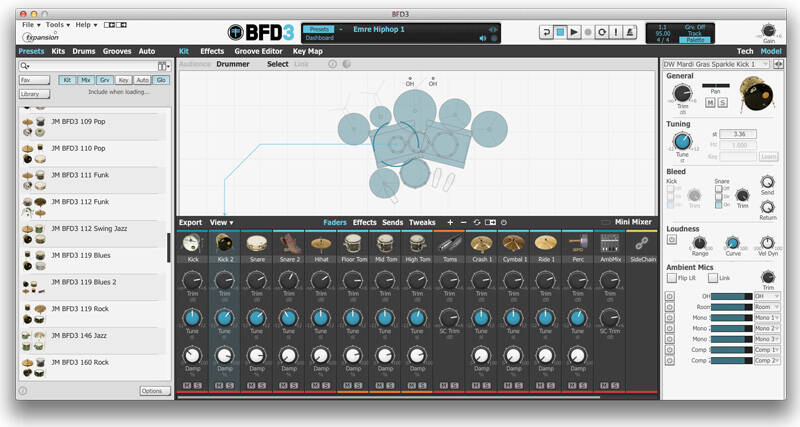
Task: Select the SideChain channel icon
Action: (x=642, y=243)
